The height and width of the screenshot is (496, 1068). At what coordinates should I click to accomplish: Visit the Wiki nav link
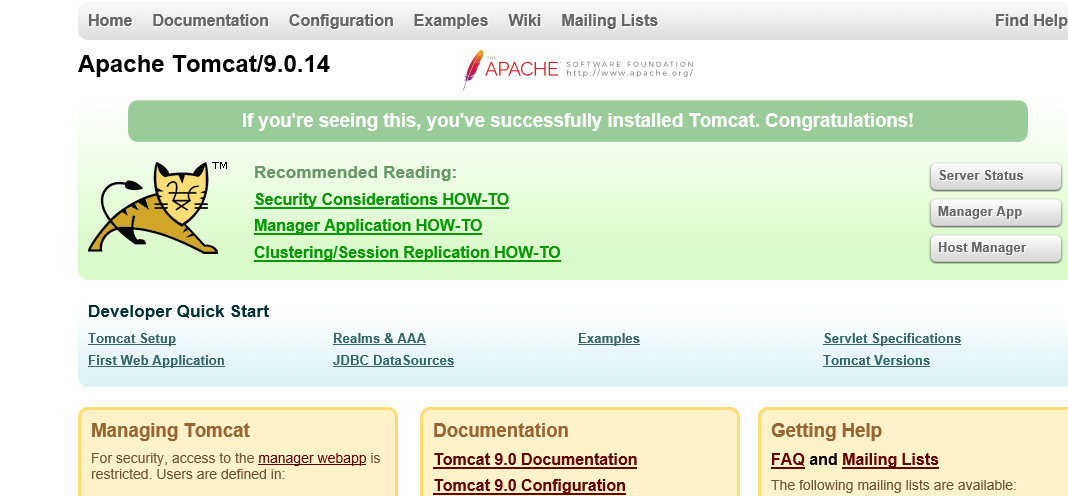(x=524, y=20)
